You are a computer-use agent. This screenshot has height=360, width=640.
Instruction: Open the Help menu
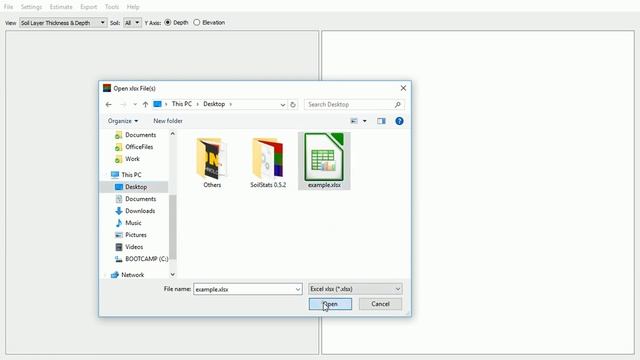click(133, 7)
